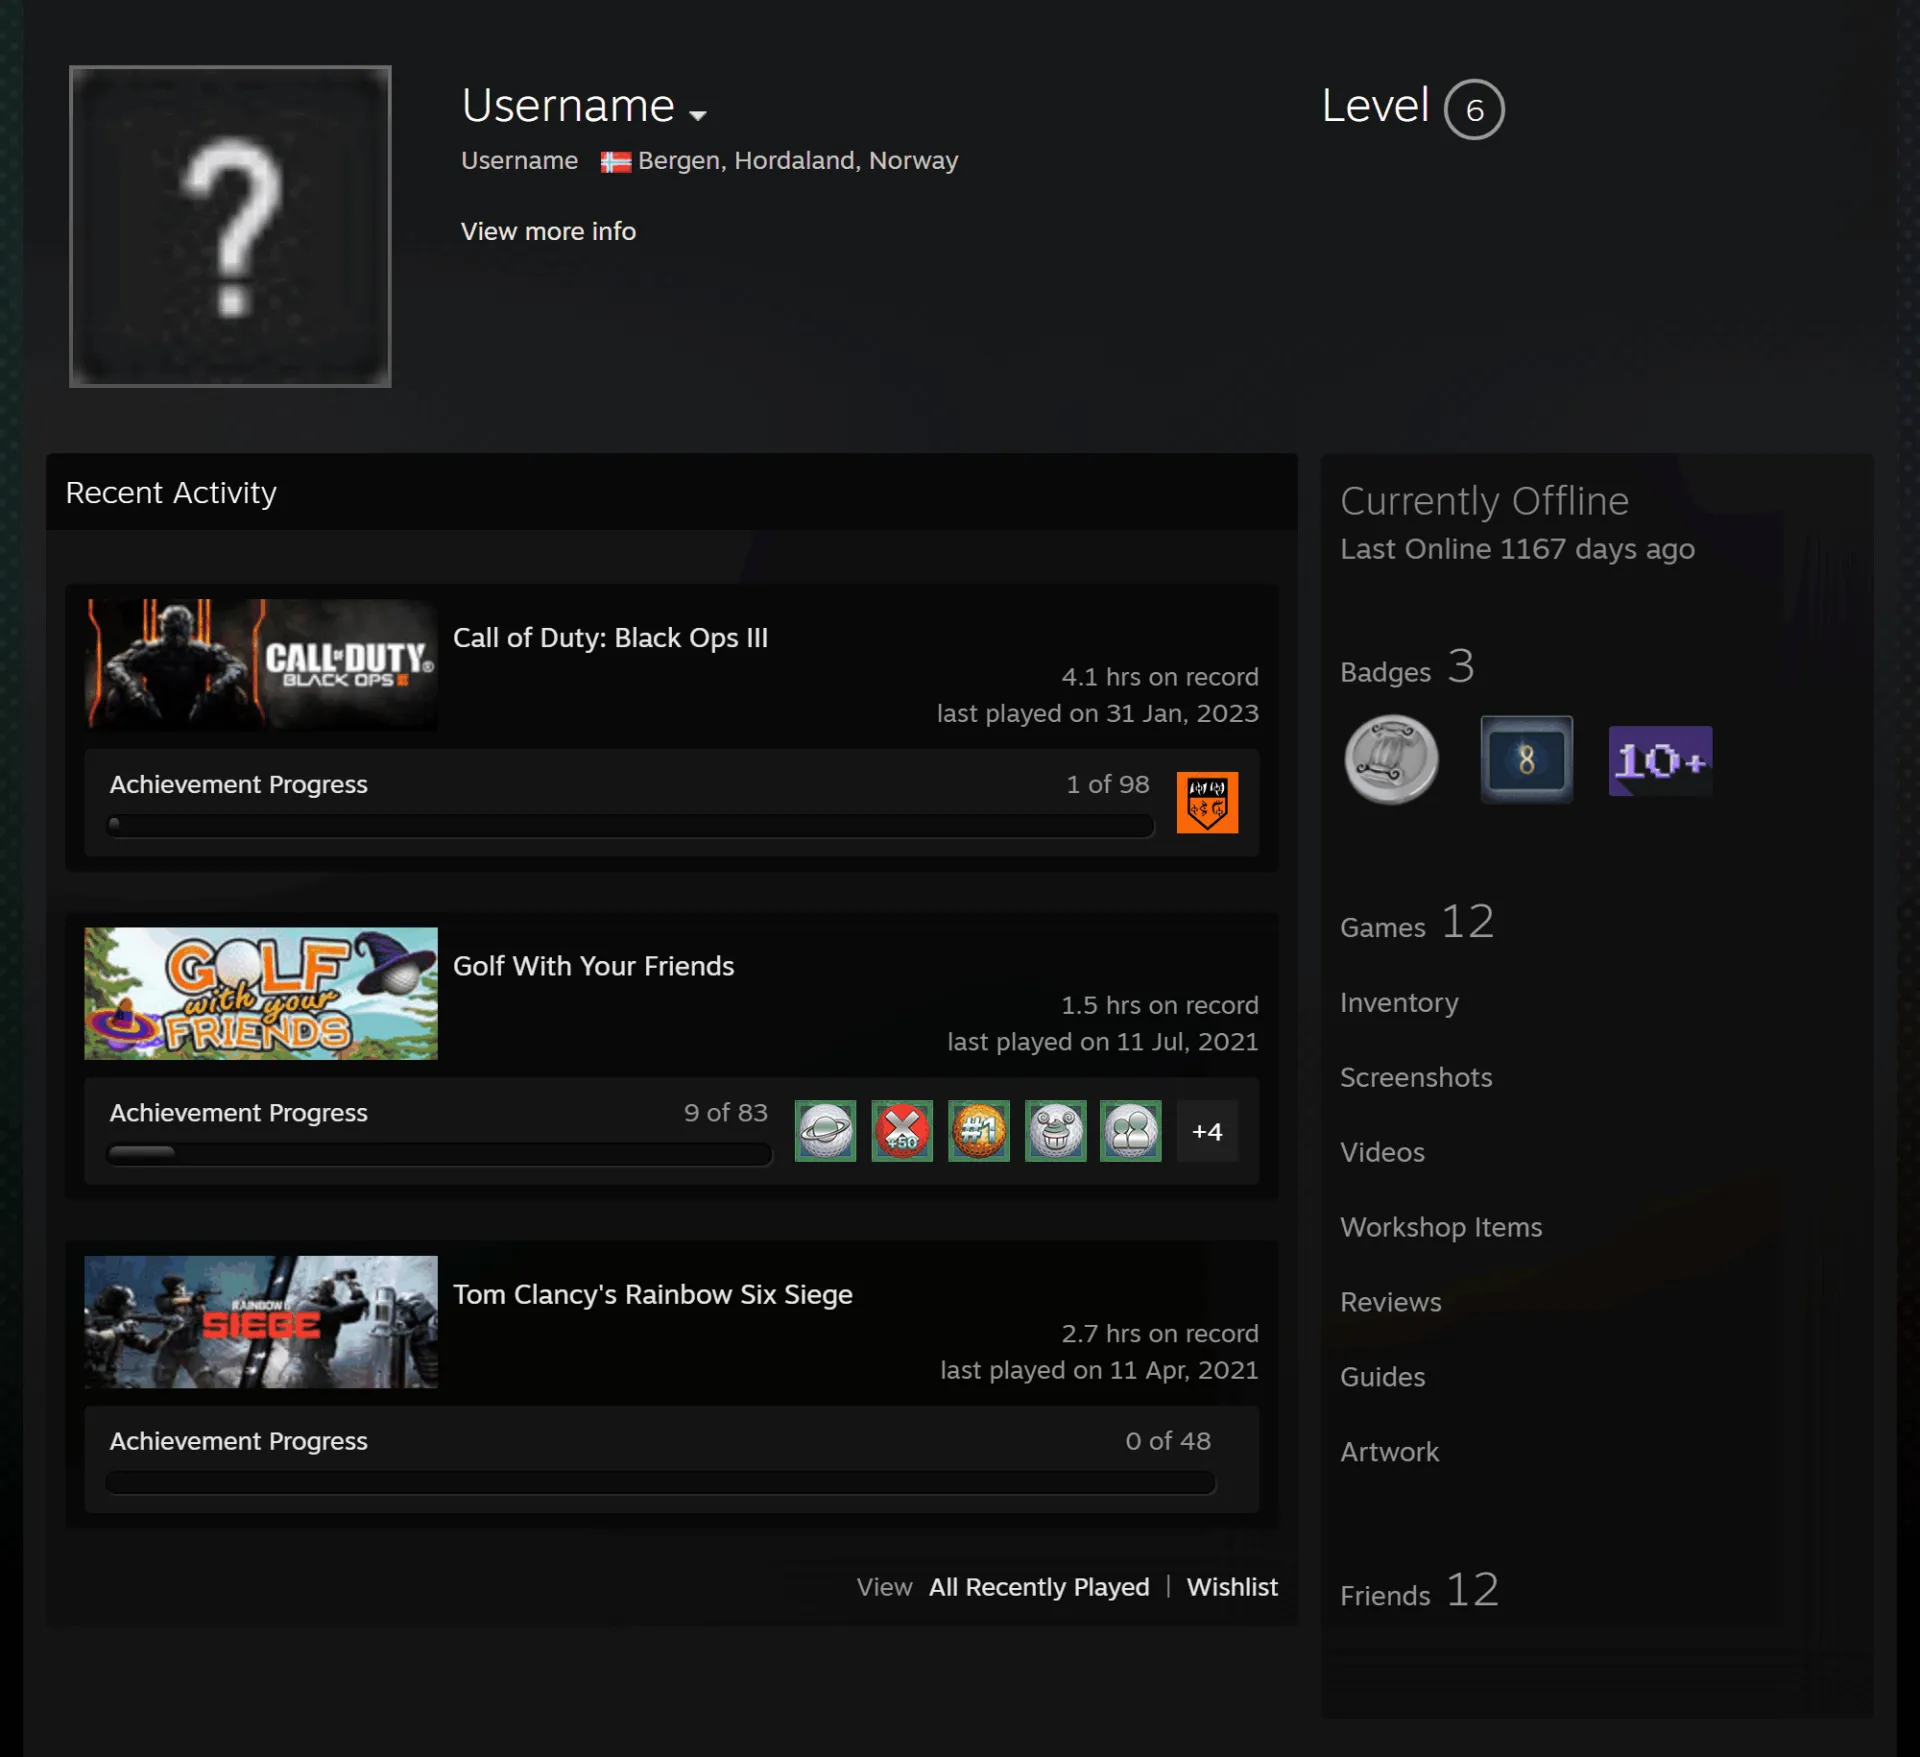Screen dimensions: 1920x1757
Task: Click Tom Clancy's Rainbow Six Siege title
Action: [653, 1294]
